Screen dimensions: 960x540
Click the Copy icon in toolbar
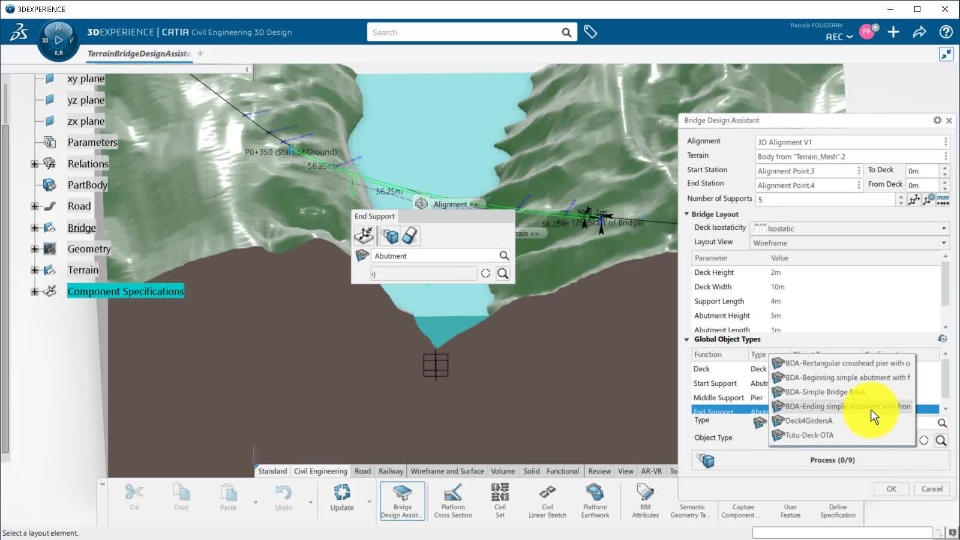[181, 498]
